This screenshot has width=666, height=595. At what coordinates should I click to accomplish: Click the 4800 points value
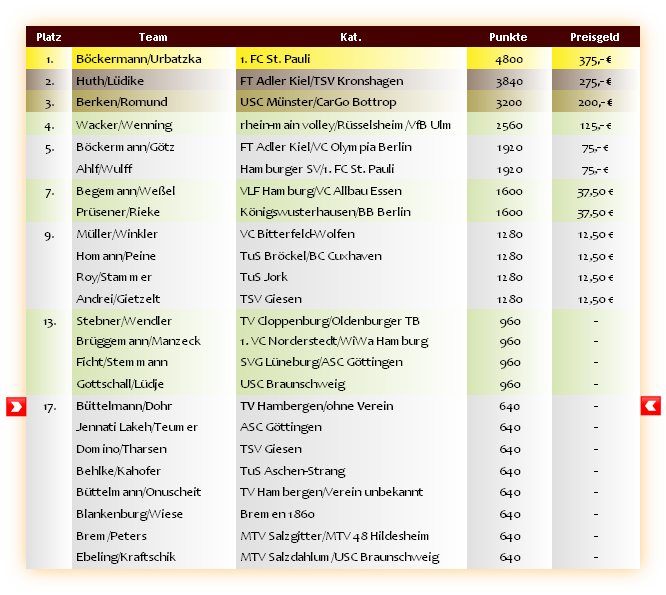(509, 59)
